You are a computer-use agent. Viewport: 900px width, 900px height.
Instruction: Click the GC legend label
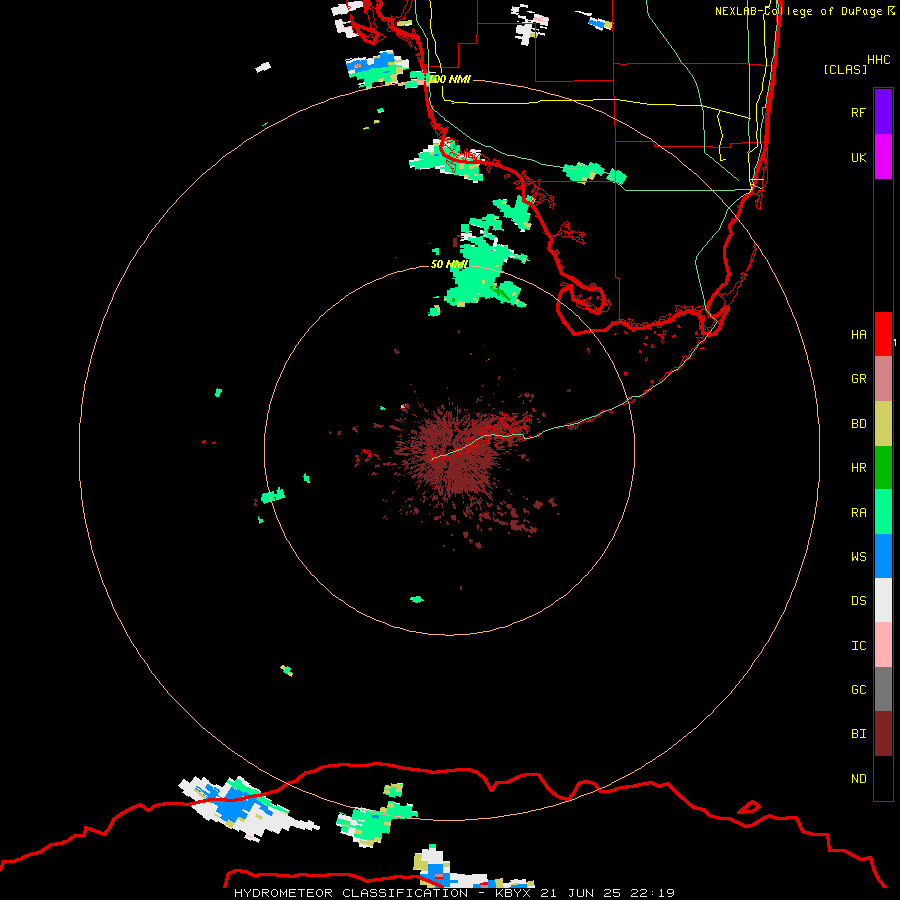[858, 690]
